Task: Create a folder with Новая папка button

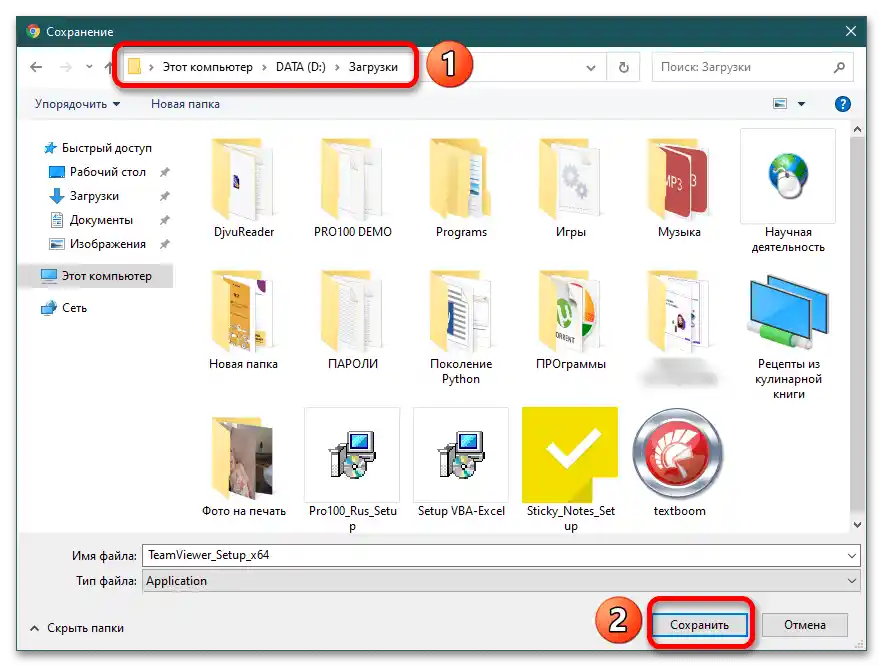Action: 185,104
